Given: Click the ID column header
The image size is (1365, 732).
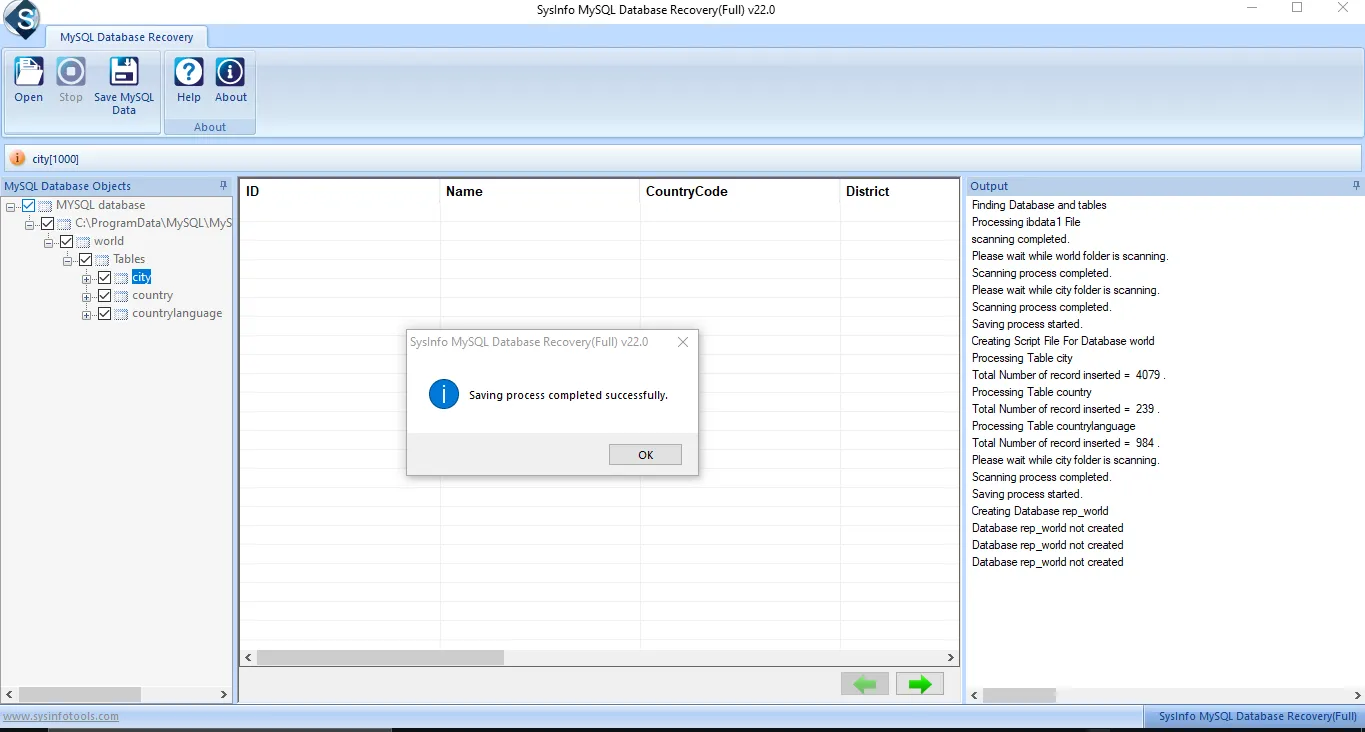Looking at the screenshot, I should pos(340,191).
